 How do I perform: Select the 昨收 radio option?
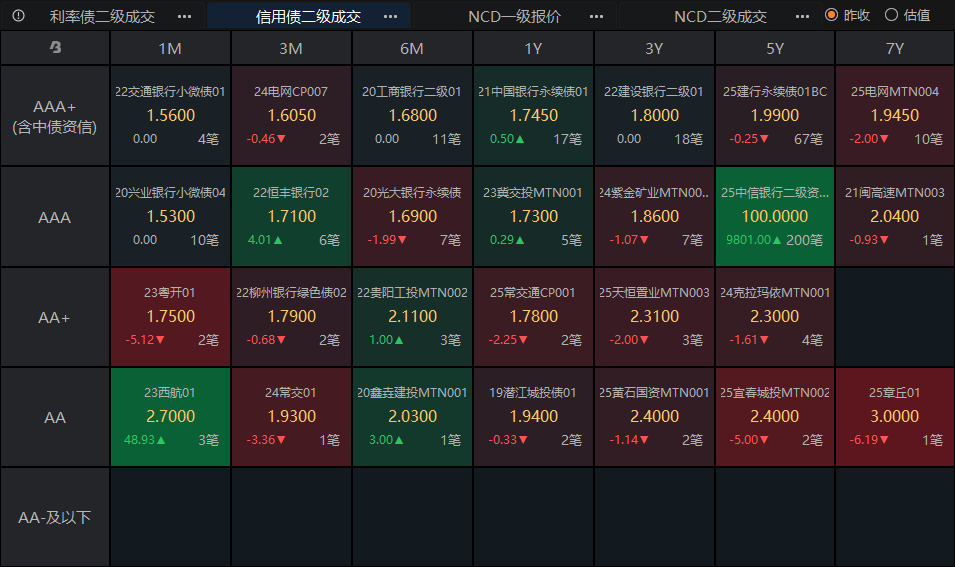(x=847, y=15)
